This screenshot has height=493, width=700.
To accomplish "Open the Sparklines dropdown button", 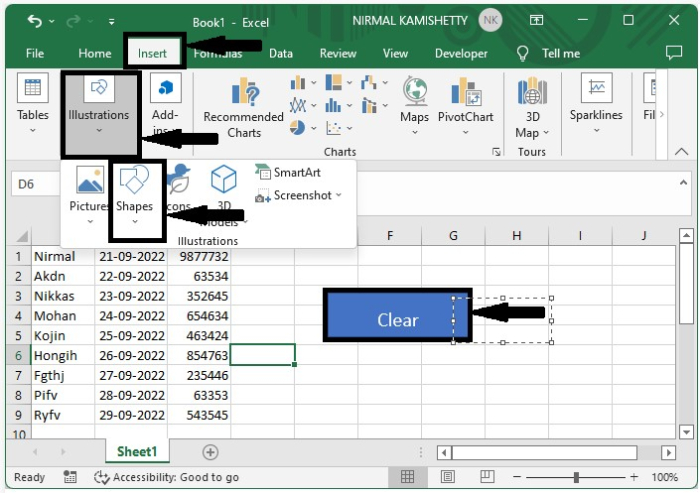I will point(596,104).
